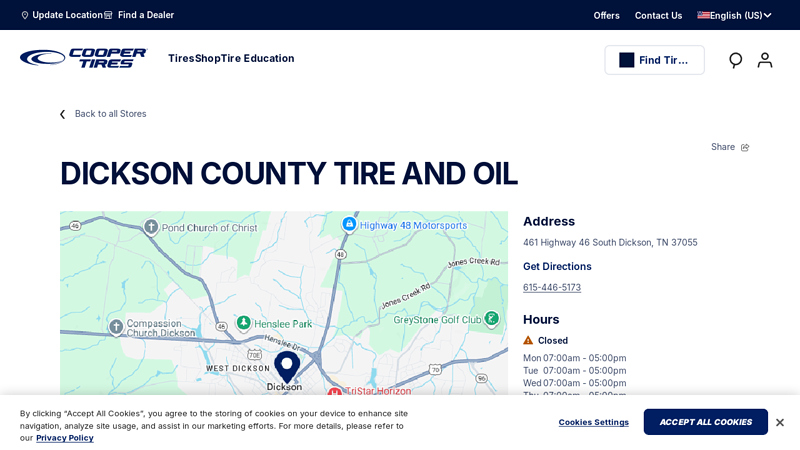Click the dealer store icon
This screenshot has width=800, height=450.
pos(108,15)
